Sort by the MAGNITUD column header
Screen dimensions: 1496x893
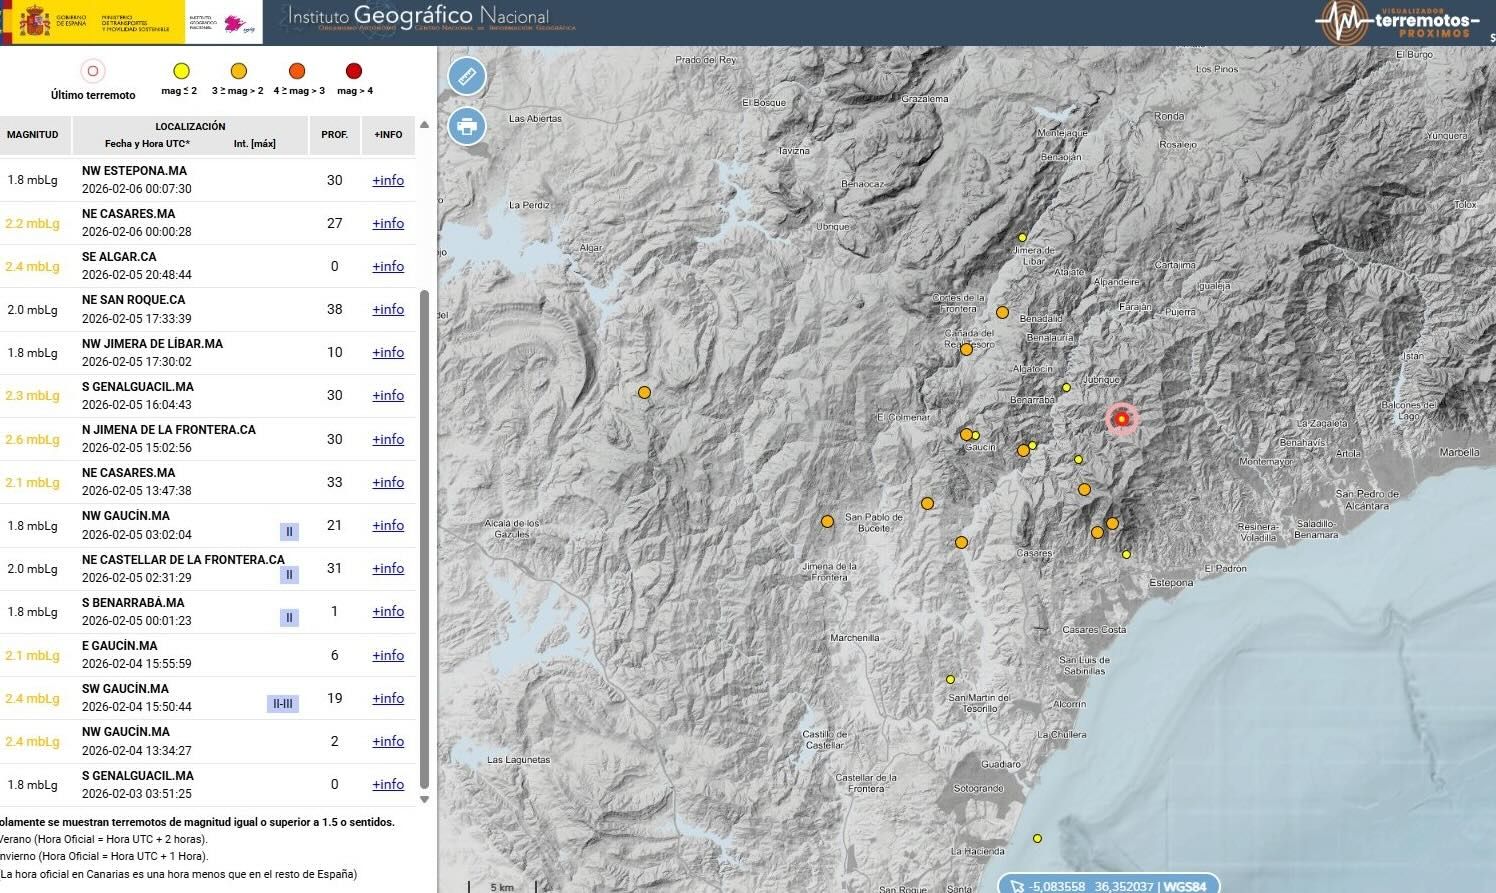pos(35,135)
